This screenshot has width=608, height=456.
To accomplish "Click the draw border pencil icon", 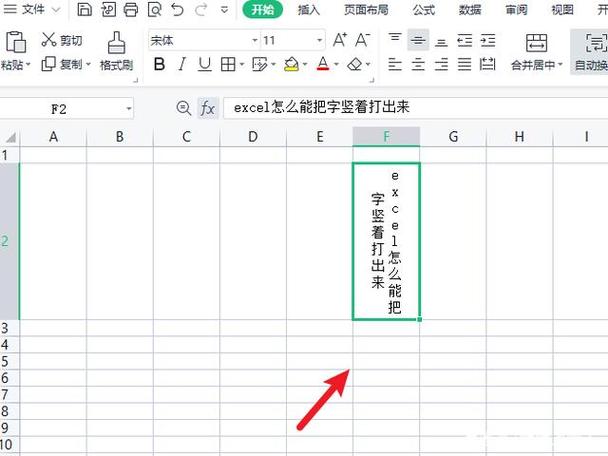I will point(259,64).
